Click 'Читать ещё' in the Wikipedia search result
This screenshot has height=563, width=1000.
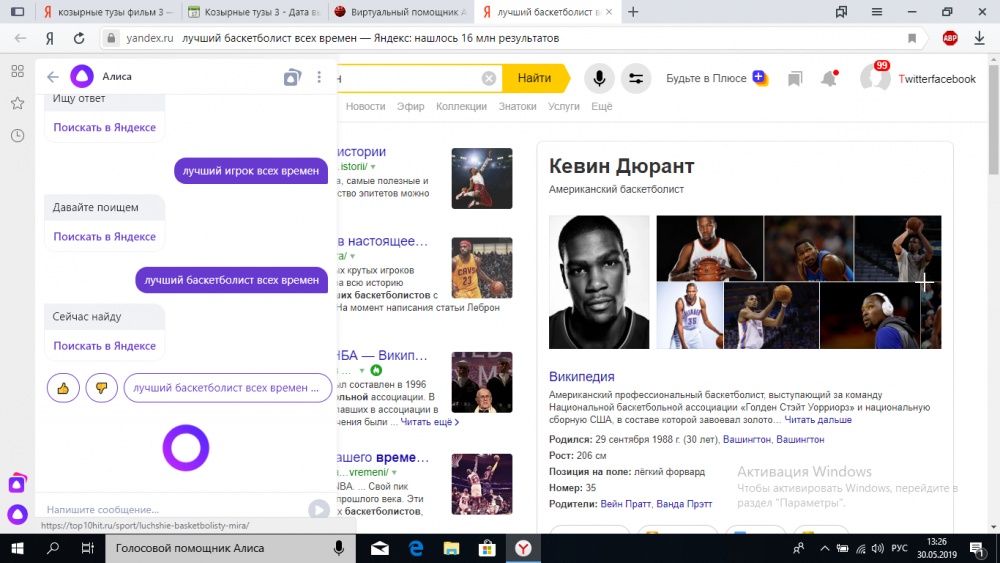[x=429, y=422]
